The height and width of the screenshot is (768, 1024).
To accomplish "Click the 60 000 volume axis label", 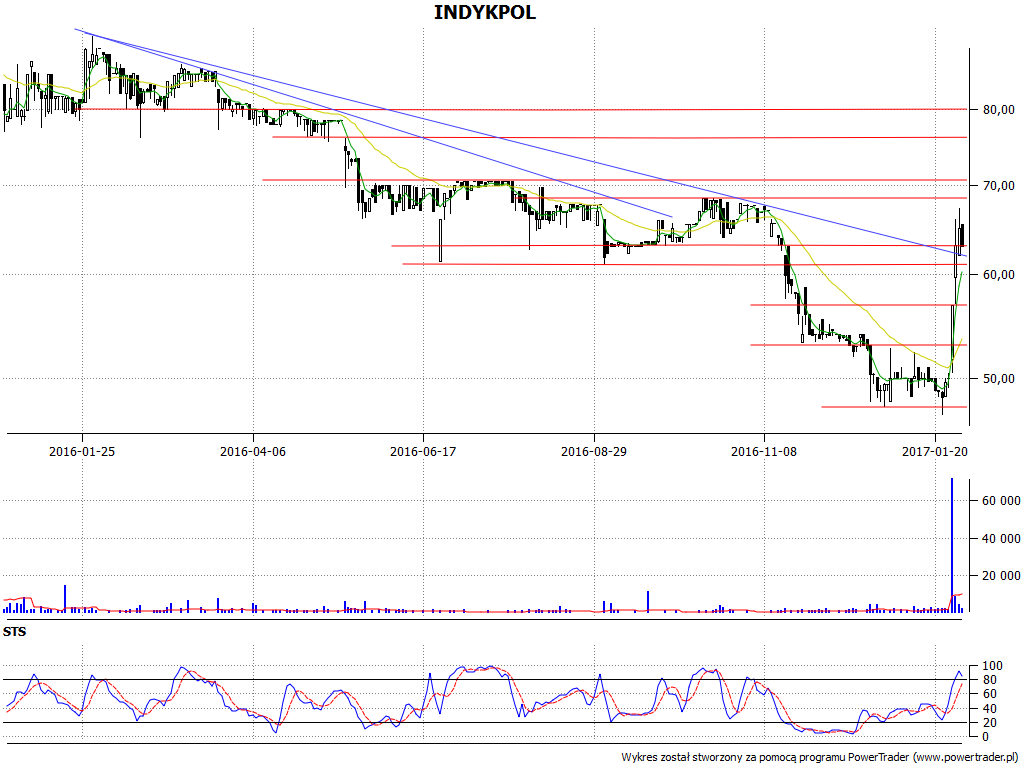I will click(x=1001, y=501).
